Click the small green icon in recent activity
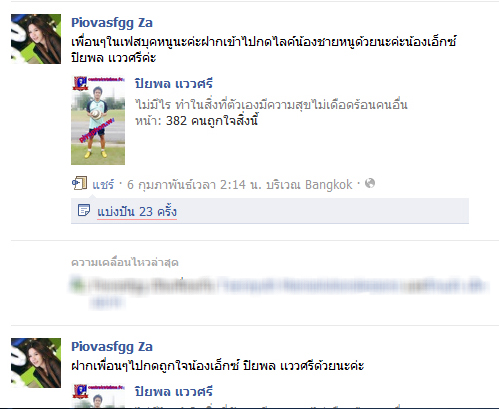The image size is (499, 409). click(x=77, y=285)
